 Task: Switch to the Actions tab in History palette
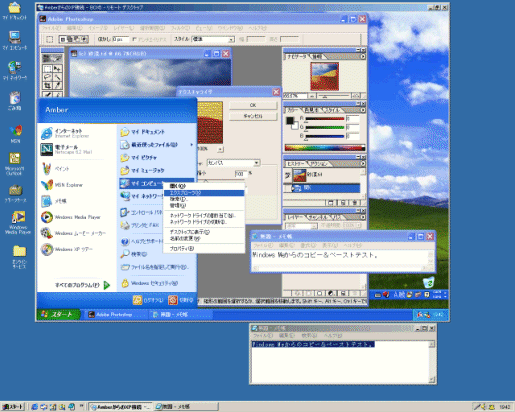coord(319,164)
